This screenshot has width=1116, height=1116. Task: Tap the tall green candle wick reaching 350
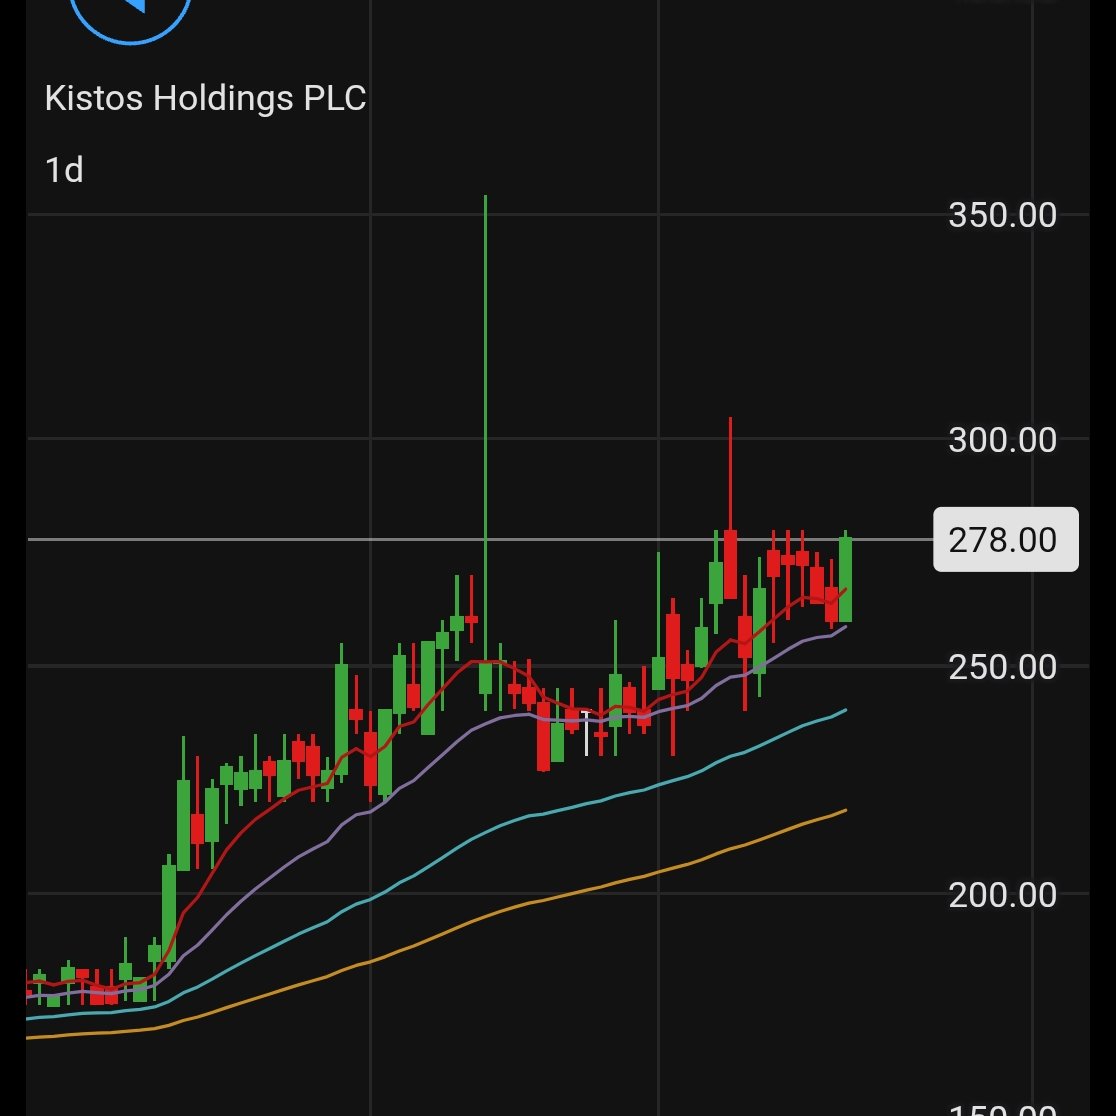coord(485,427)
